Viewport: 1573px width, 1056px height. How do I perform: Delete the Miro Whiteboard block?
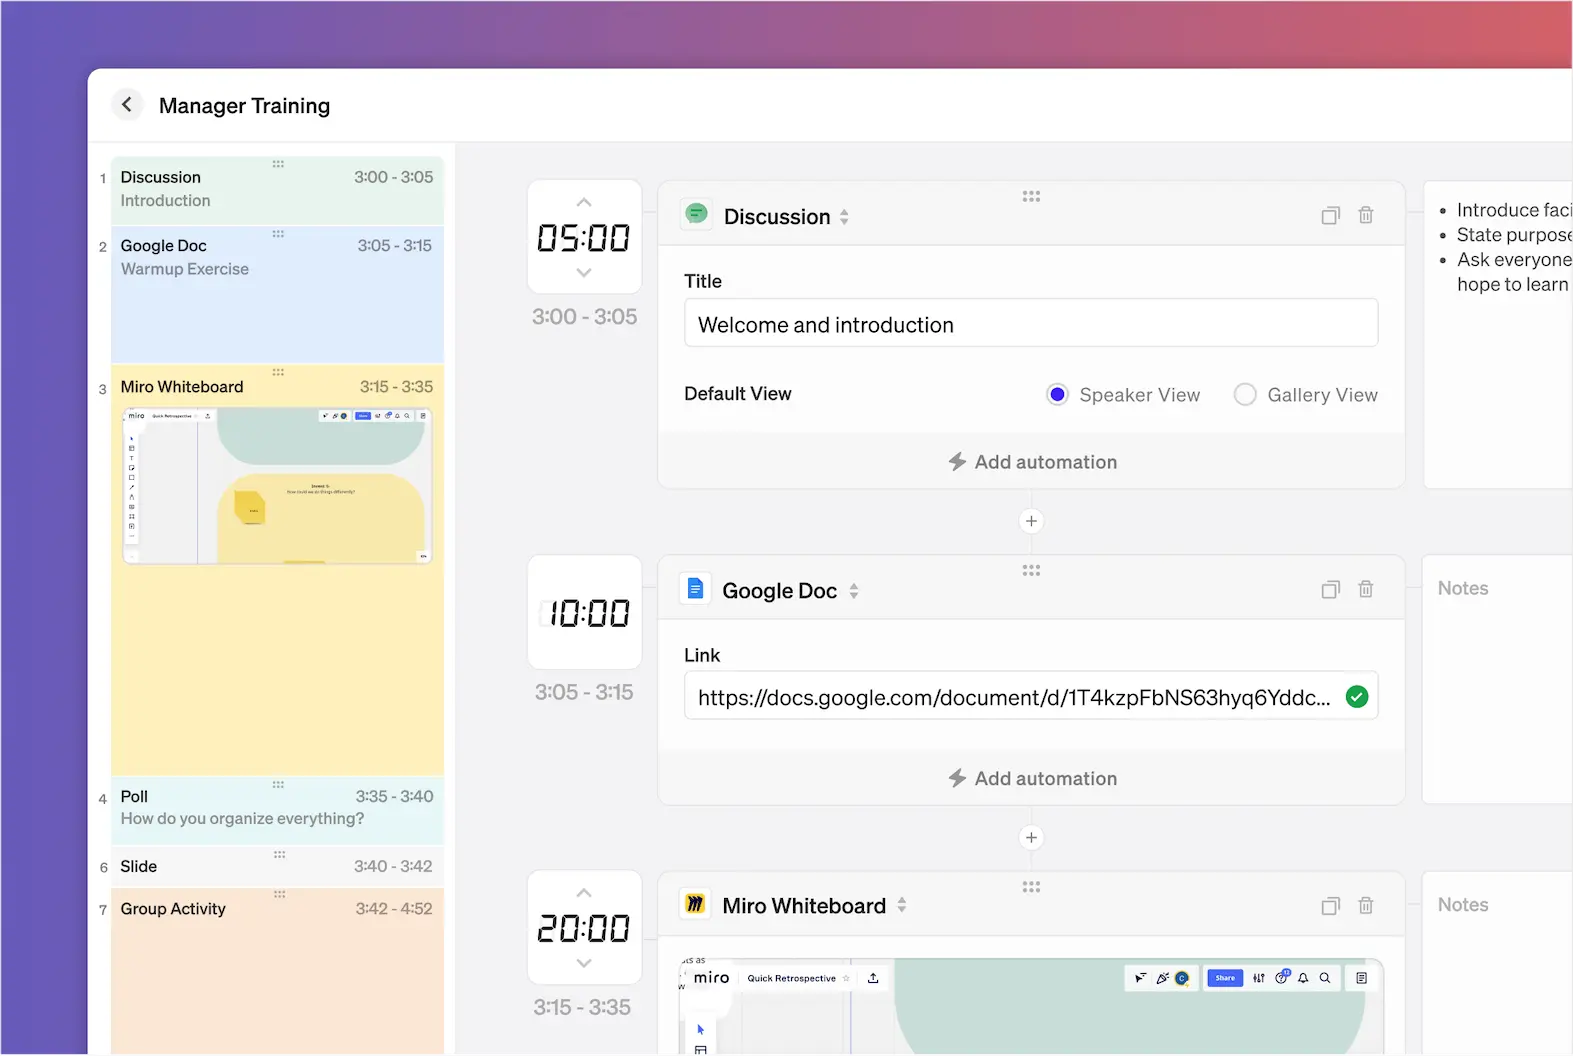(x=1366, y=906)
